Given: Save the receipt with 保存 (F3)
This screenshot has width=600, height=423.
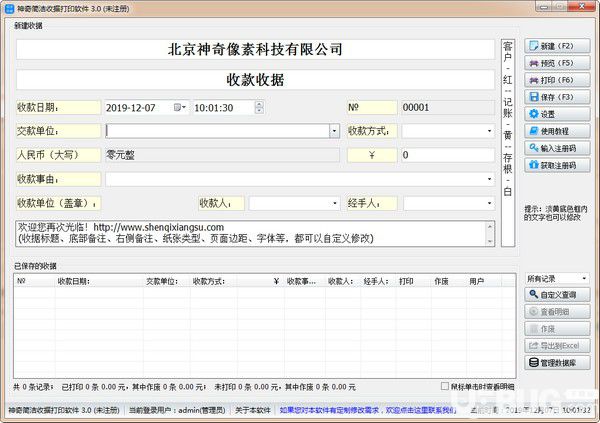Looking at the screenshot, I should pyautogui.click(x=557, y=97).
